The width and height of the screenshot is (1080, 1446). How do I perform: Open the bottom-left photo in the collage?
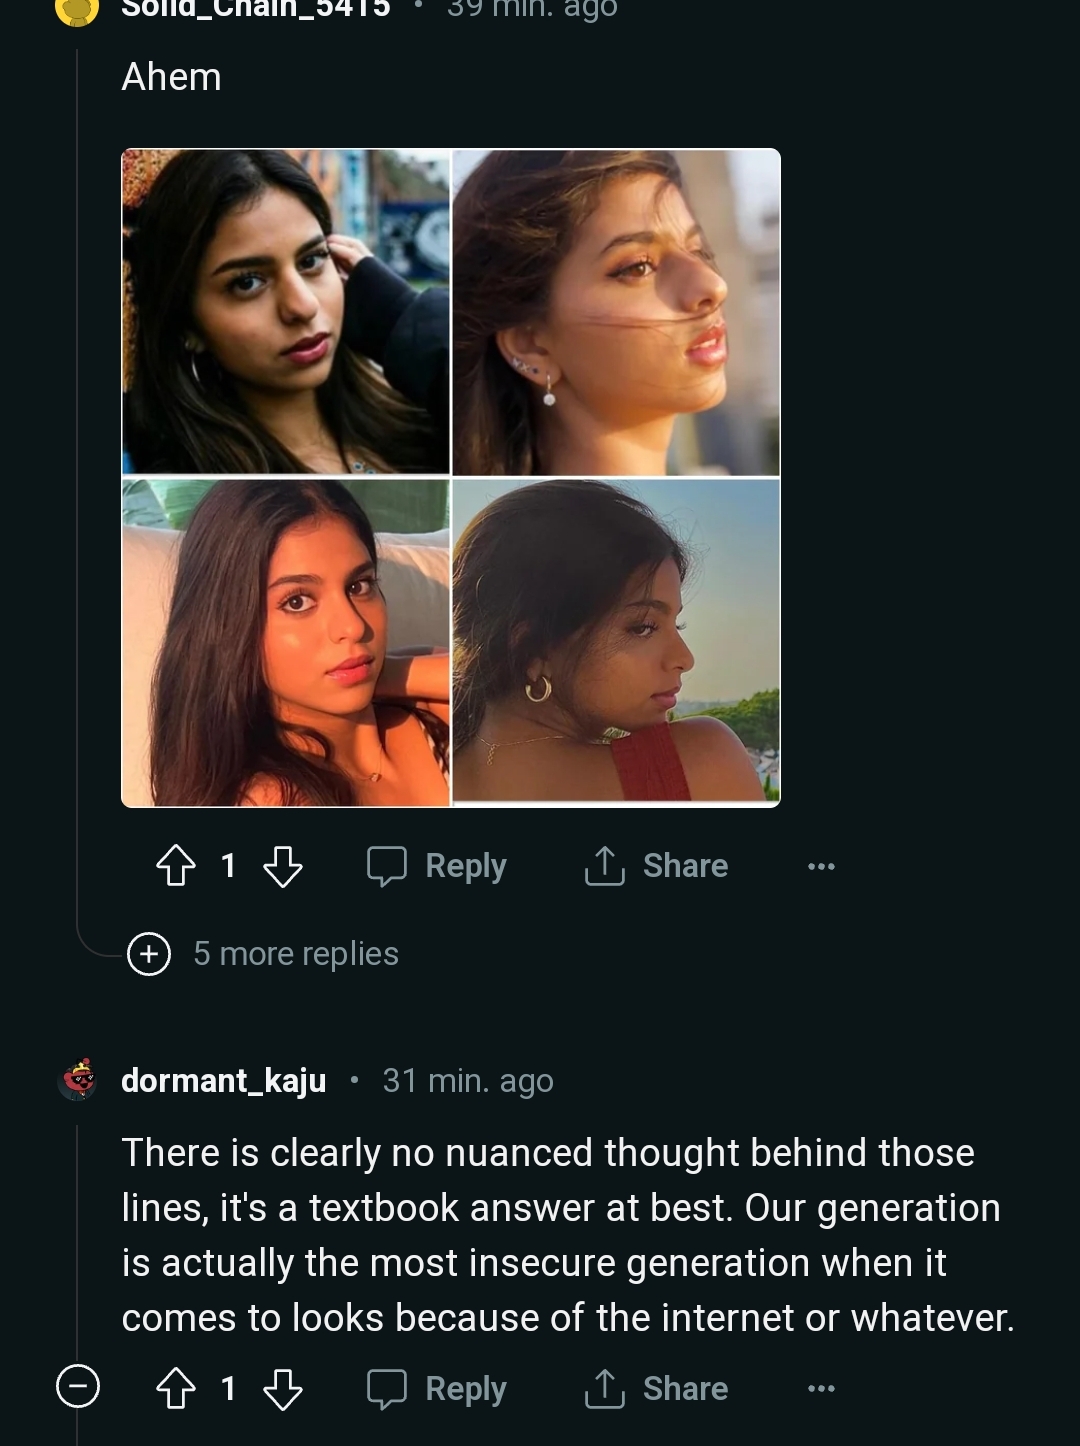tap(286, 642)
